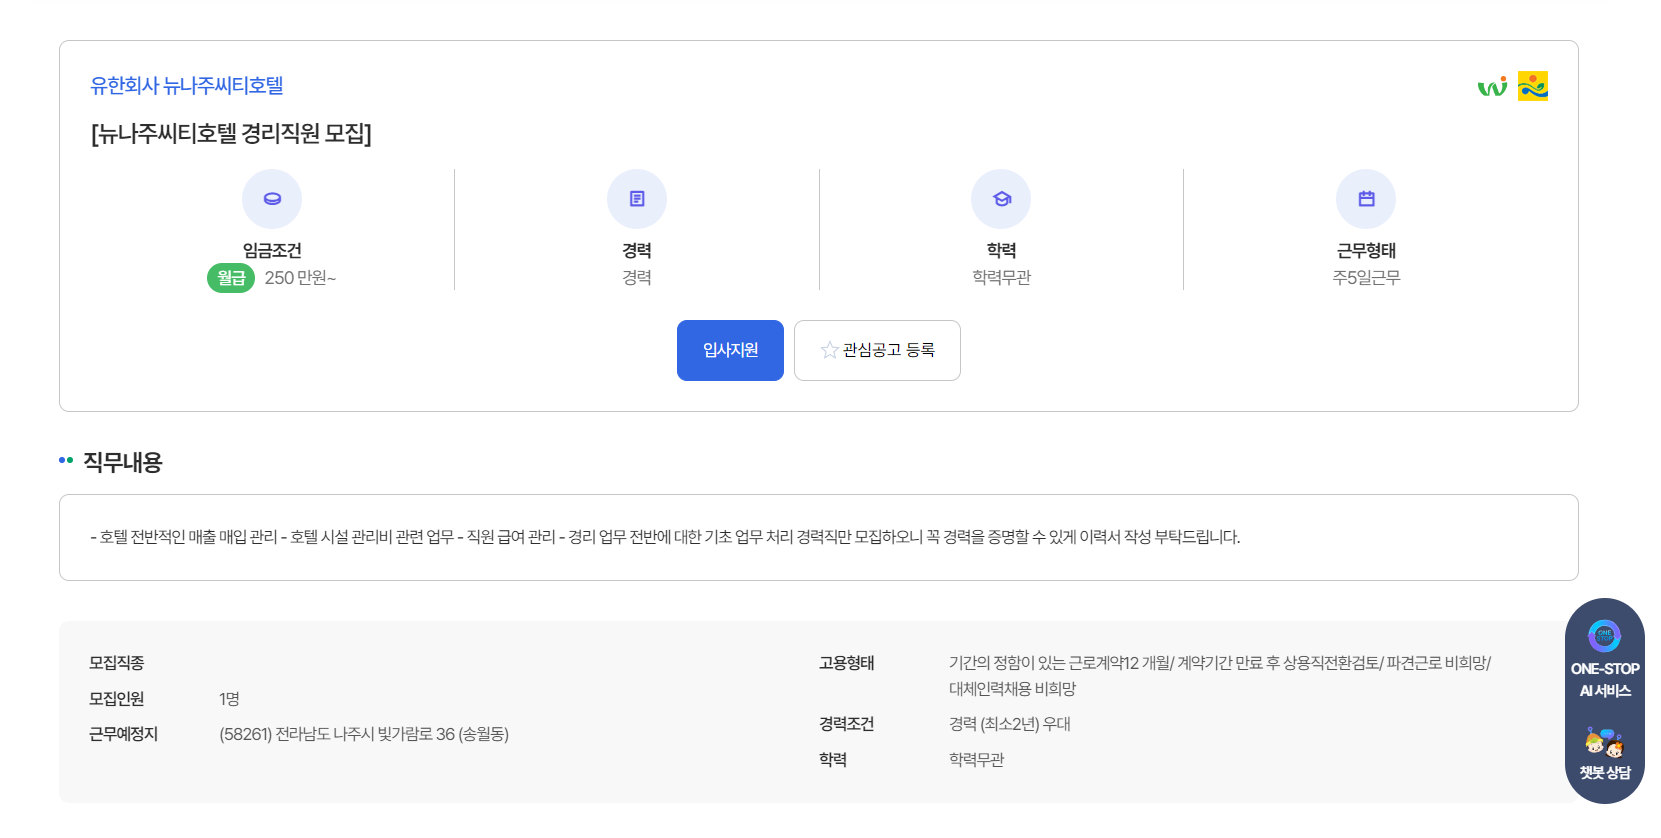Click the 학력무관 value under 학력 icon
This screenshot has width=1661, height=838.
(x=1001, y=278)
